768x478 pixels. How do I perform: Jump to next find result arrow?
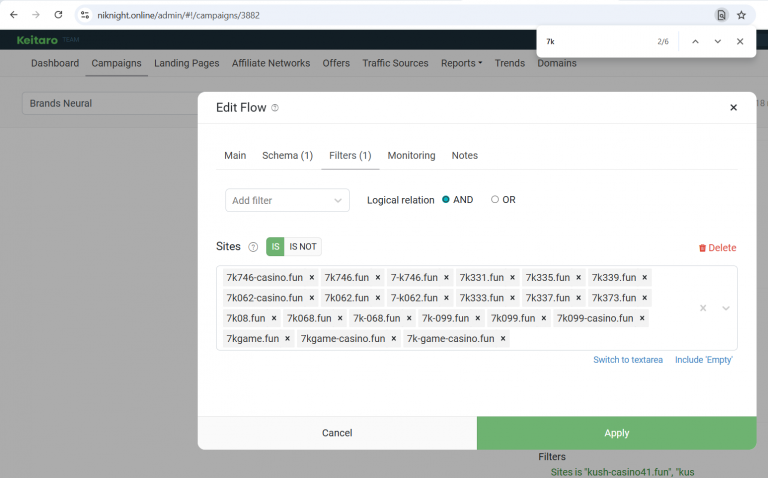pyautogui.click(x=718, y=42)
